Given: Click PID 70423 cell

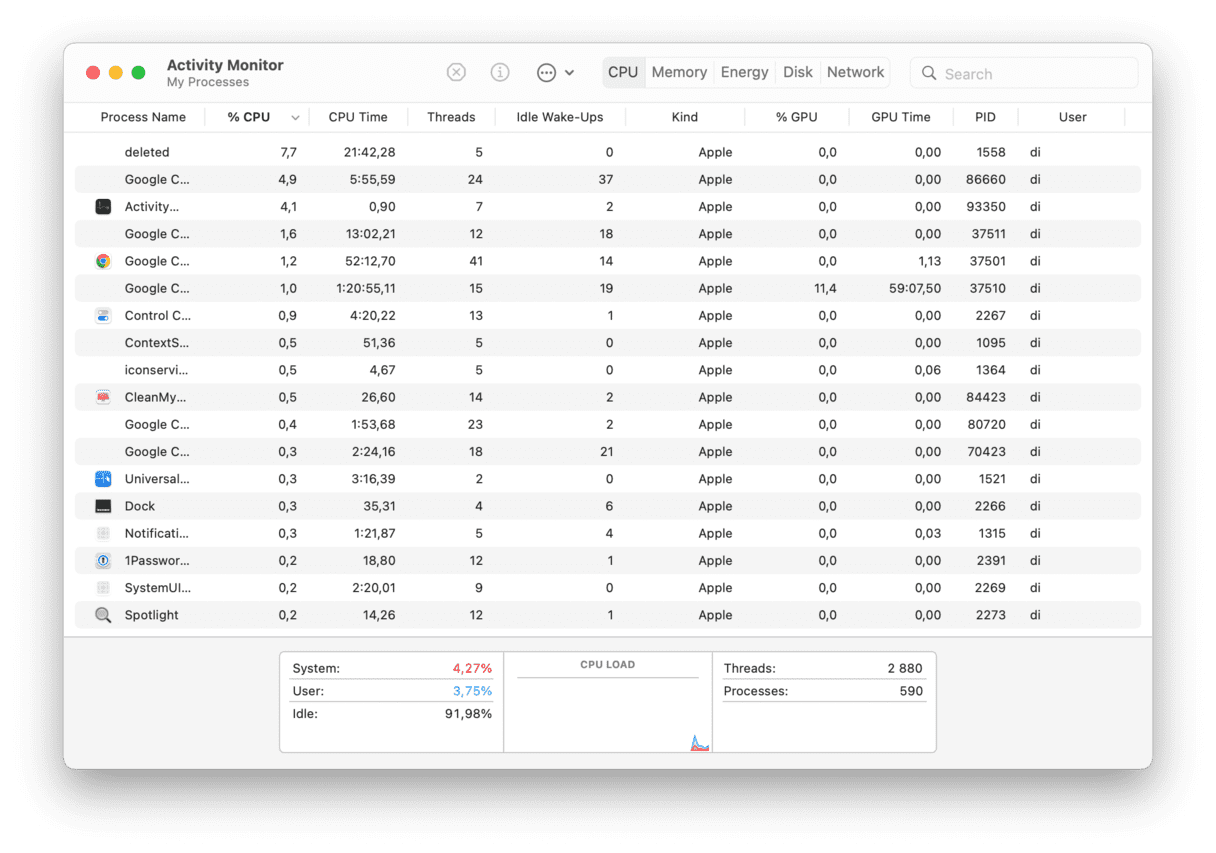Looking at the screenshot, I should [986, 452].
